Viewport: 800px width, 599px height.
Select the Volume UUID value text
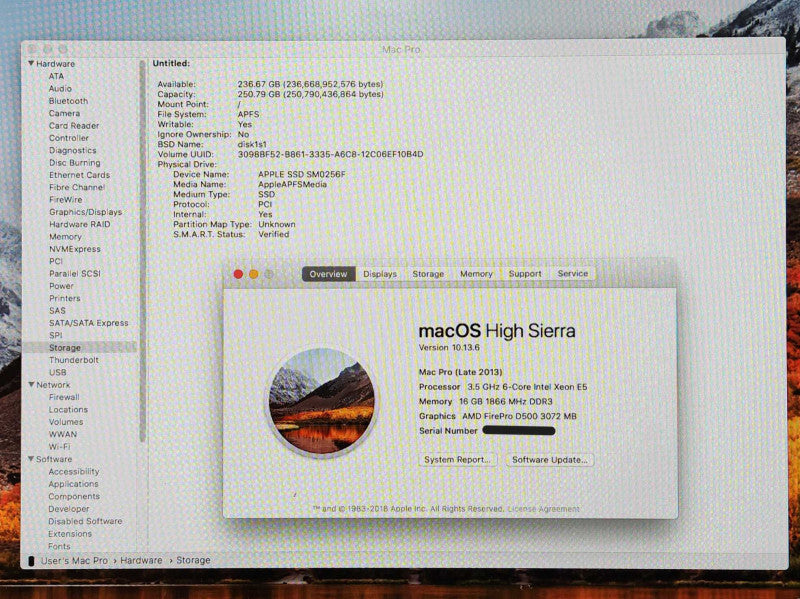[x=330, y=154]
